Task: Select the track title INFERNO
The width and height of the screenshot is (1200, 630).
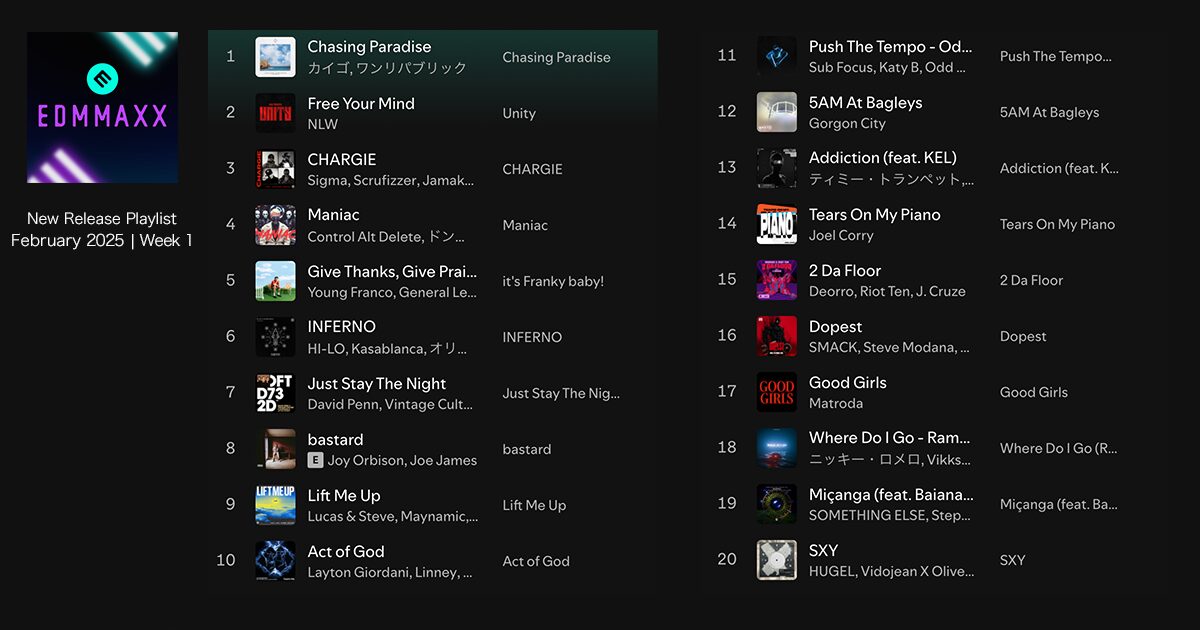Action: [341, 327]
